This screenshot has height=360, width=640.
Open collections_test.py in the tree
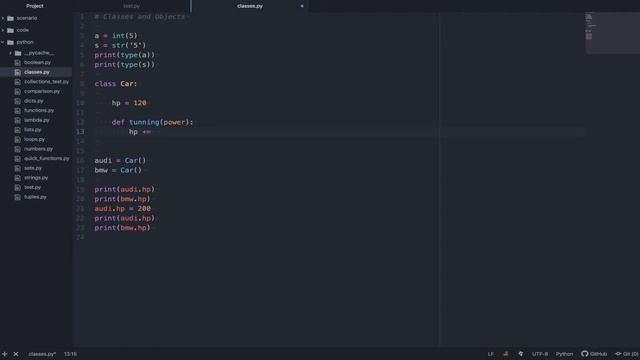click(47, 82)
